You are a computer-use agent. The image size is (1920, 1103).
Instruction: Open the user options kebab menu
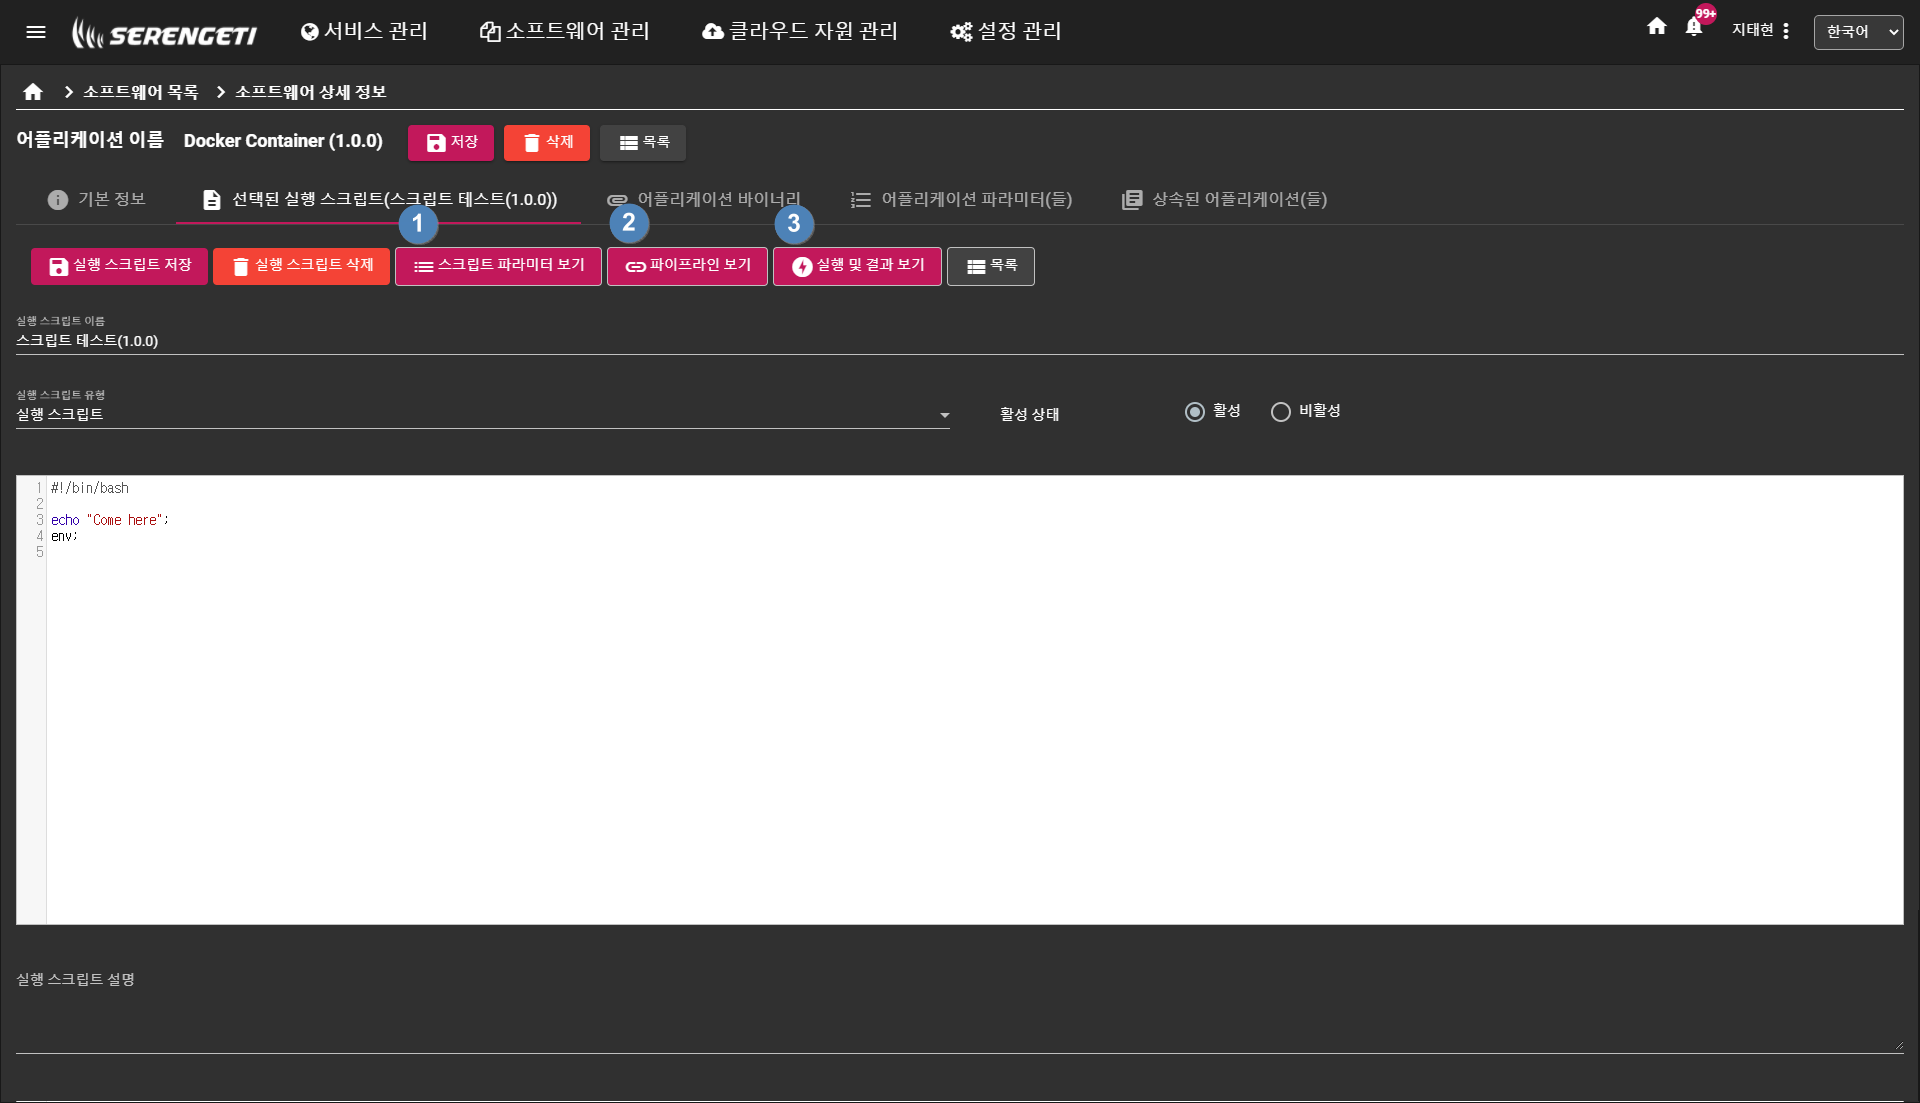tap(1786, 31)
